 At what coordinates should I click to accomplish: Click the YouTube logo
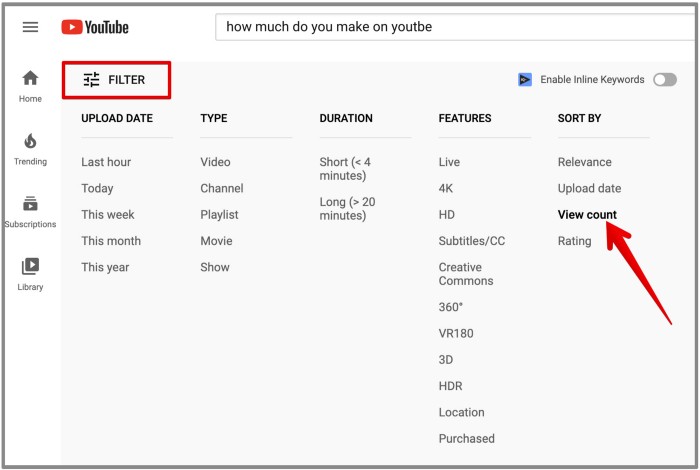[x=95, y=27]
